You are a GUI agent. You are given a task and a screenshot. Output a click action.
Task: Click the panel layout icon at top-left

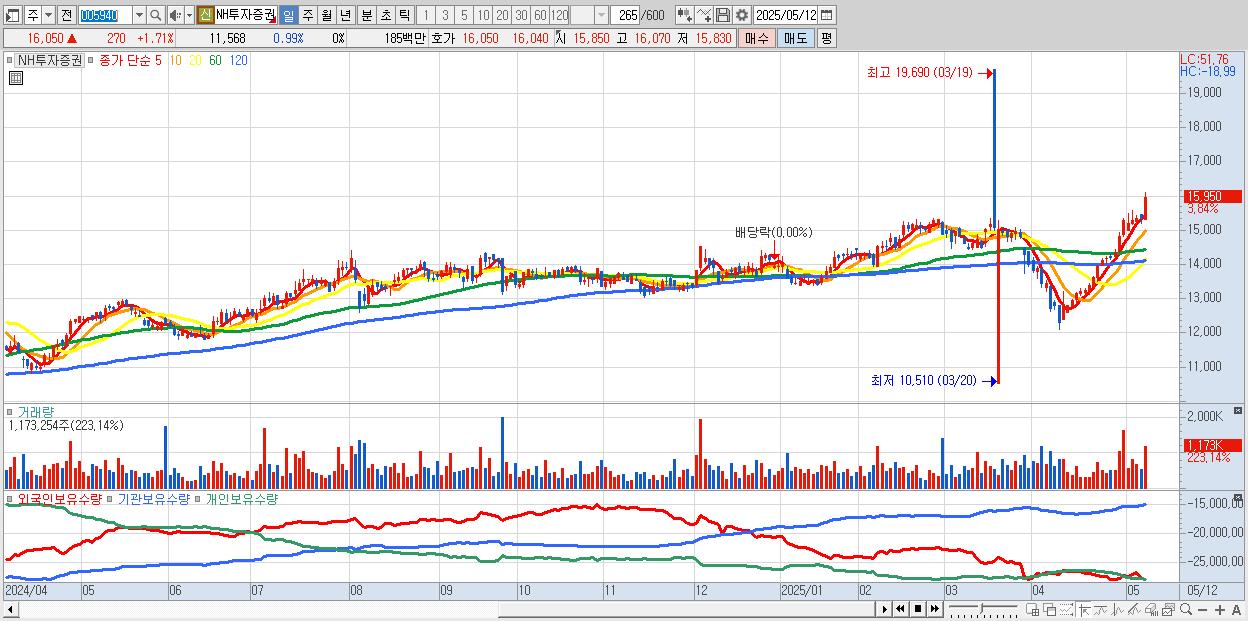tap(13, 15)
